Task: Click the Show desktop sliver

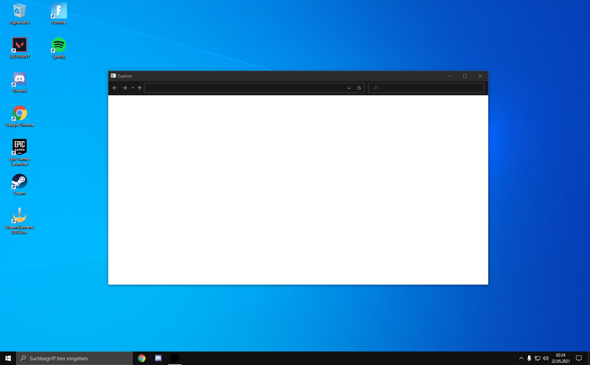Action: pos(589,358)
